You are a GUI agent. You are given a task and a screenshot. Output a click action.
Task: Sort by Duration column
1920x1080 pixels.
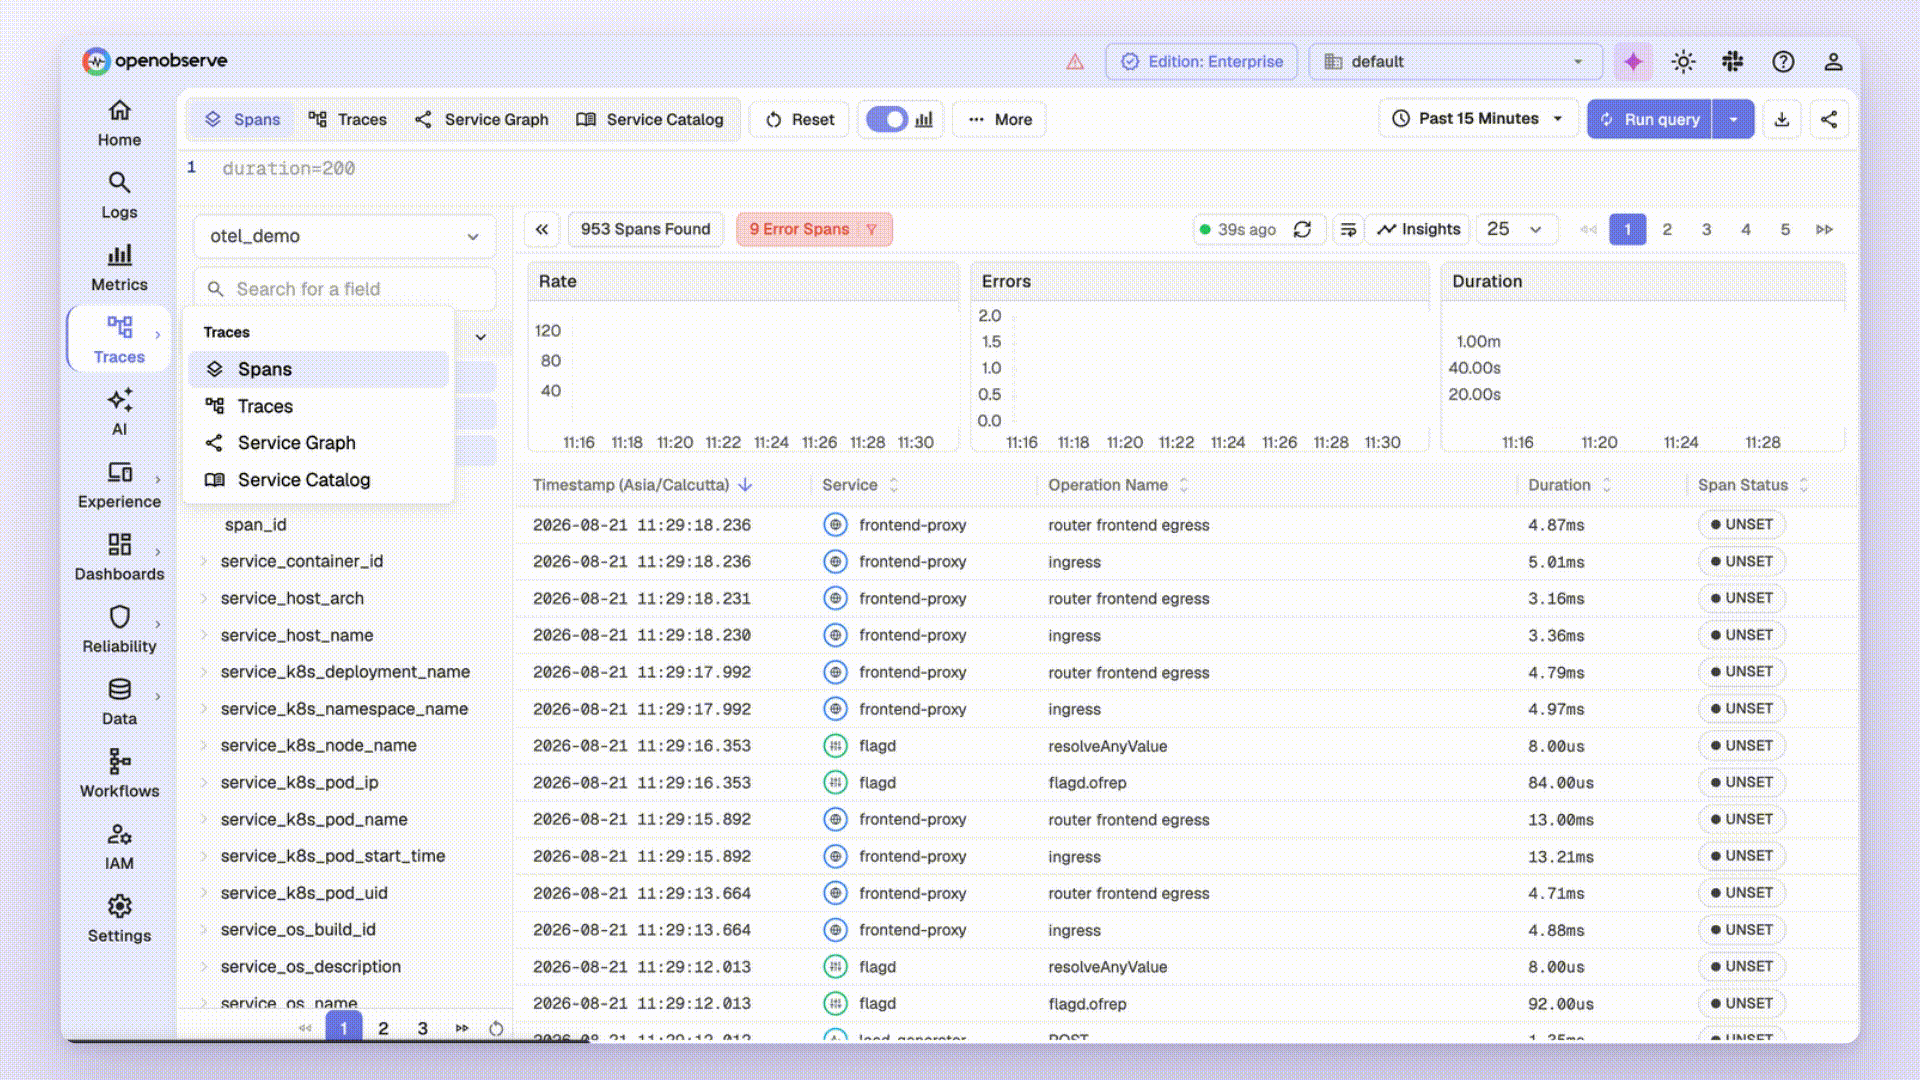(x=1569, y=485)
